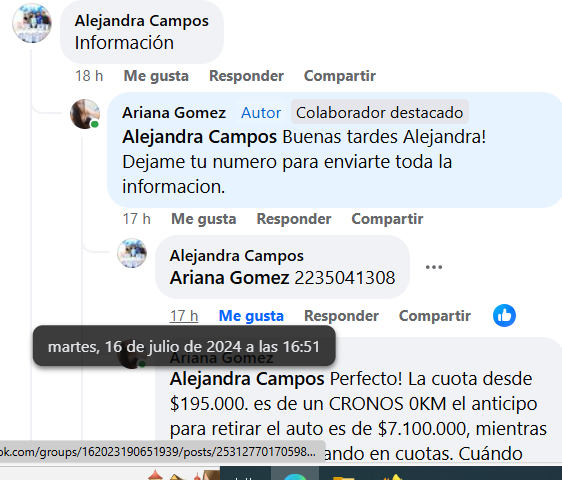Like Ariana Gomez's "Buenas tardes" reply
The image size is (562, 480).
click(x=204, y=219)
